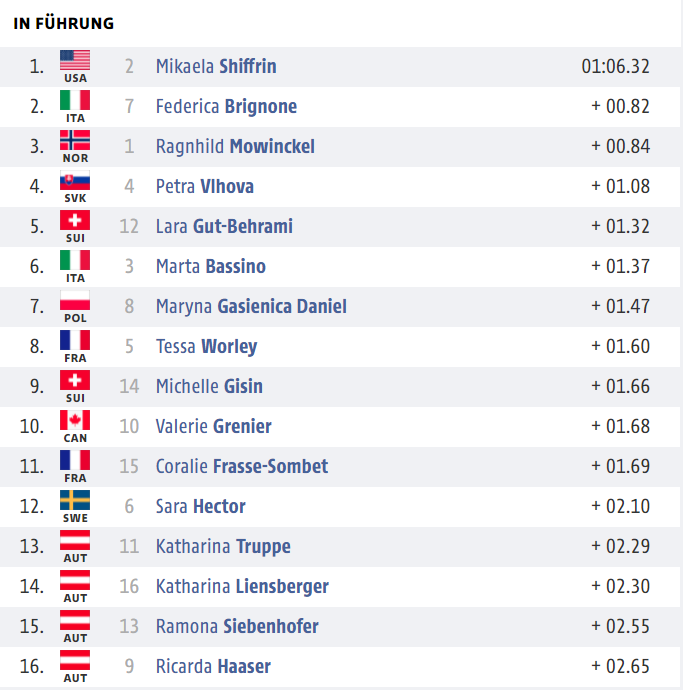686x695 pixels.
Task: Open Mikaela Shiffrin's athlete profile link
Action: tap(216, 66)
